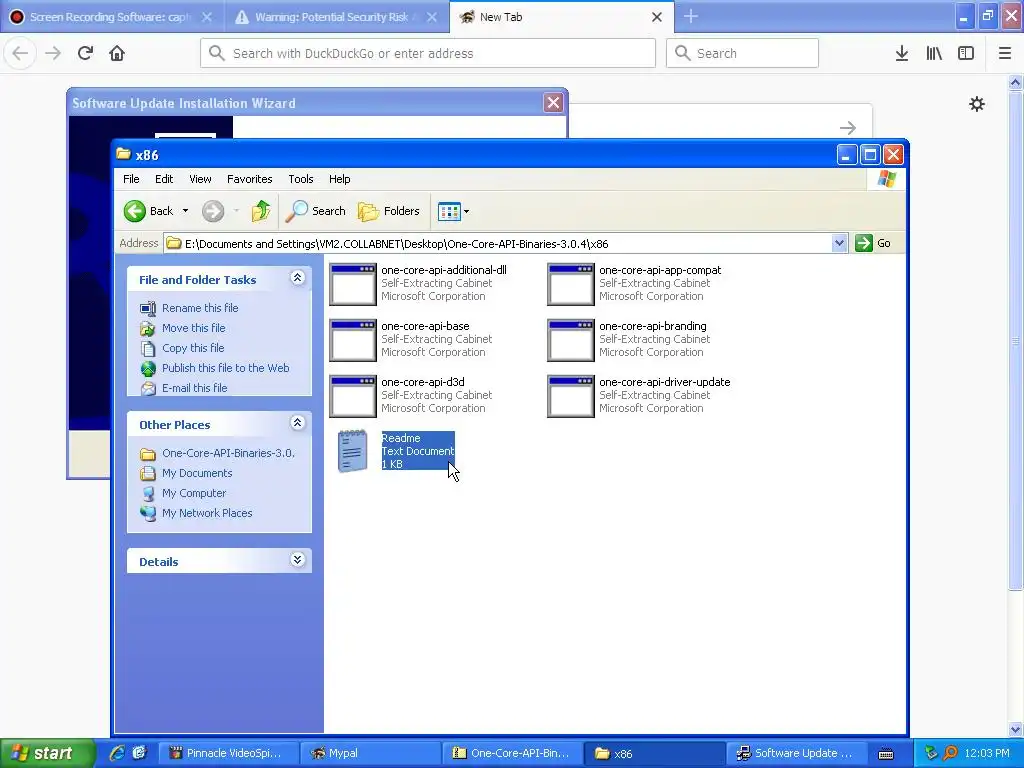
Task: Open a new browser tab with plus
Action: (x=691, y=16)
